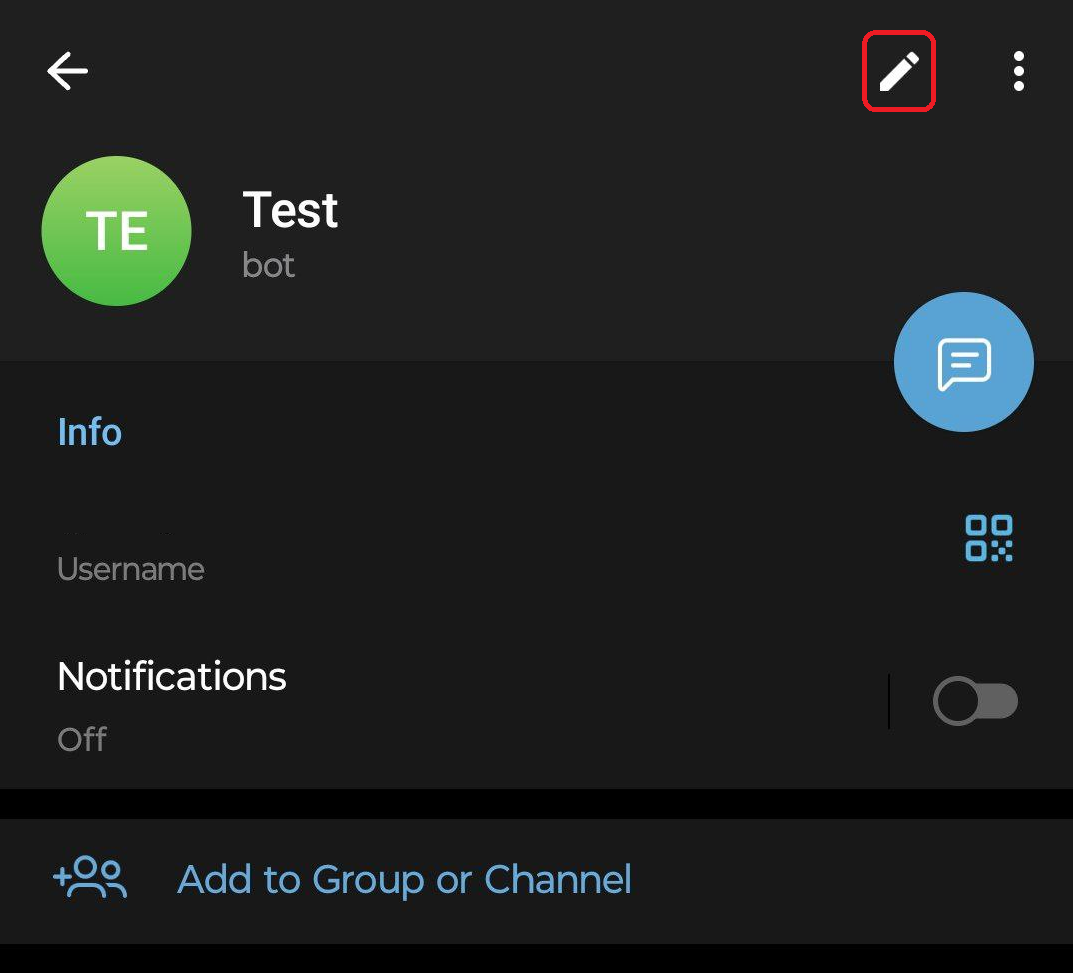Click the add members people icon

[90, 879]
